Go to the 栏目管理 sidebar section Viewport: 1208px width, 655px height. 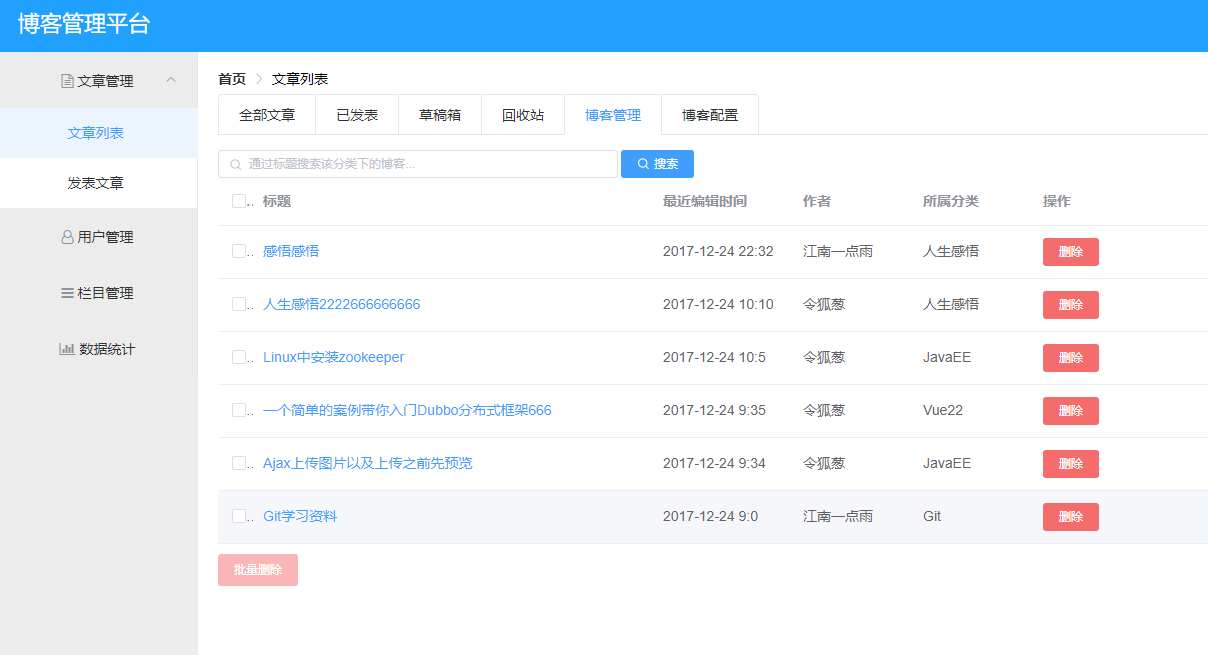coord(98,293)
